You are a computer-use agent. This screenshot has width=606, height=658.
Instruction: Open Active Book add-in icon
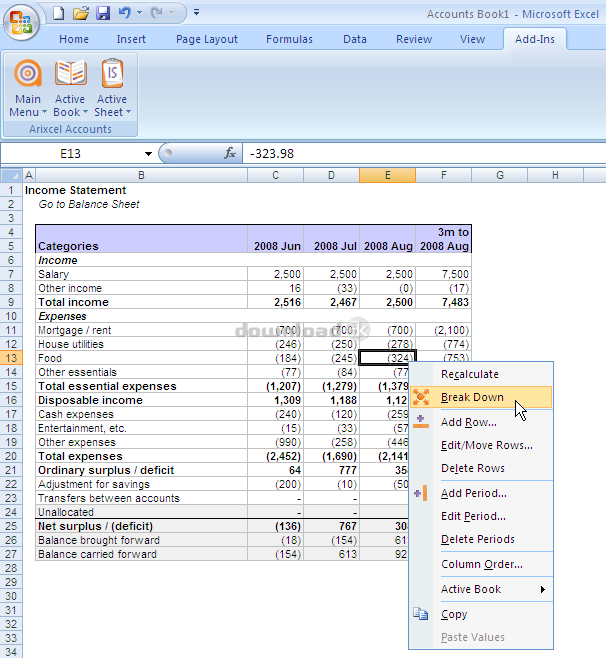click(x=71, y=73)
